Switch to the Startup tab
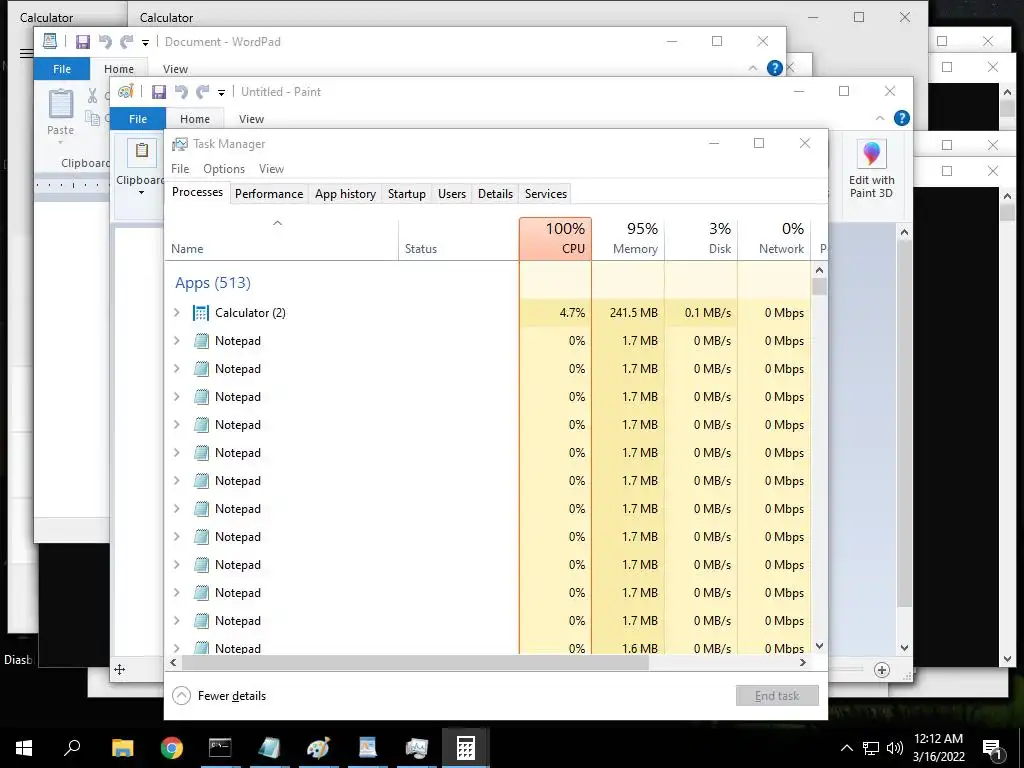 point(407,194)
